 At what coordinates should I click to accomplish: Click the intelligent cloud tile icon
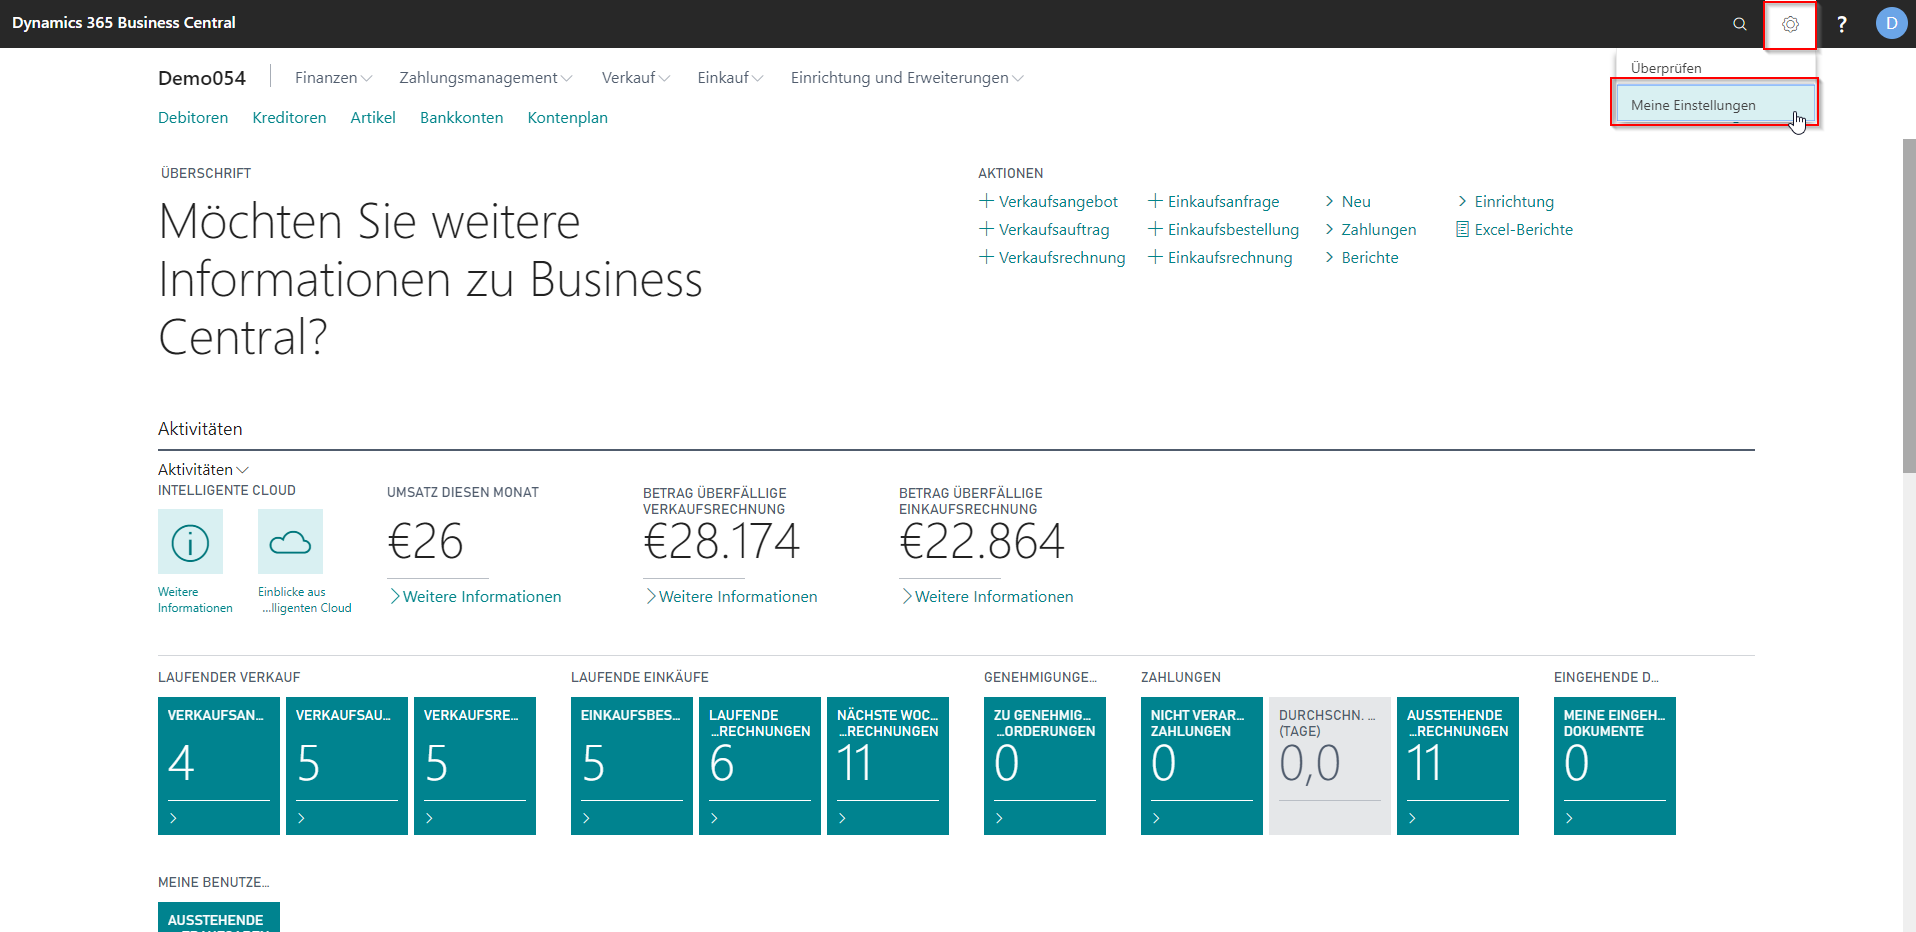(x=290, y=541)
